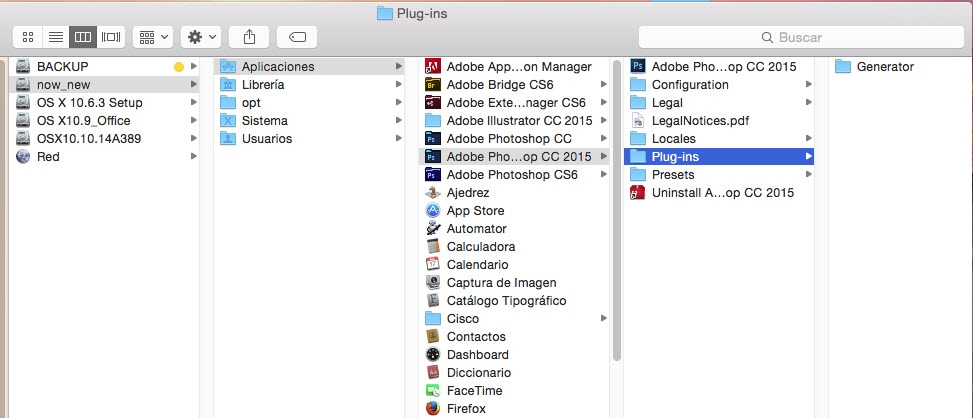Click the Red network globe icon
Image resolution: width=973 pixels, height=418 pixels.
(23, 156)
